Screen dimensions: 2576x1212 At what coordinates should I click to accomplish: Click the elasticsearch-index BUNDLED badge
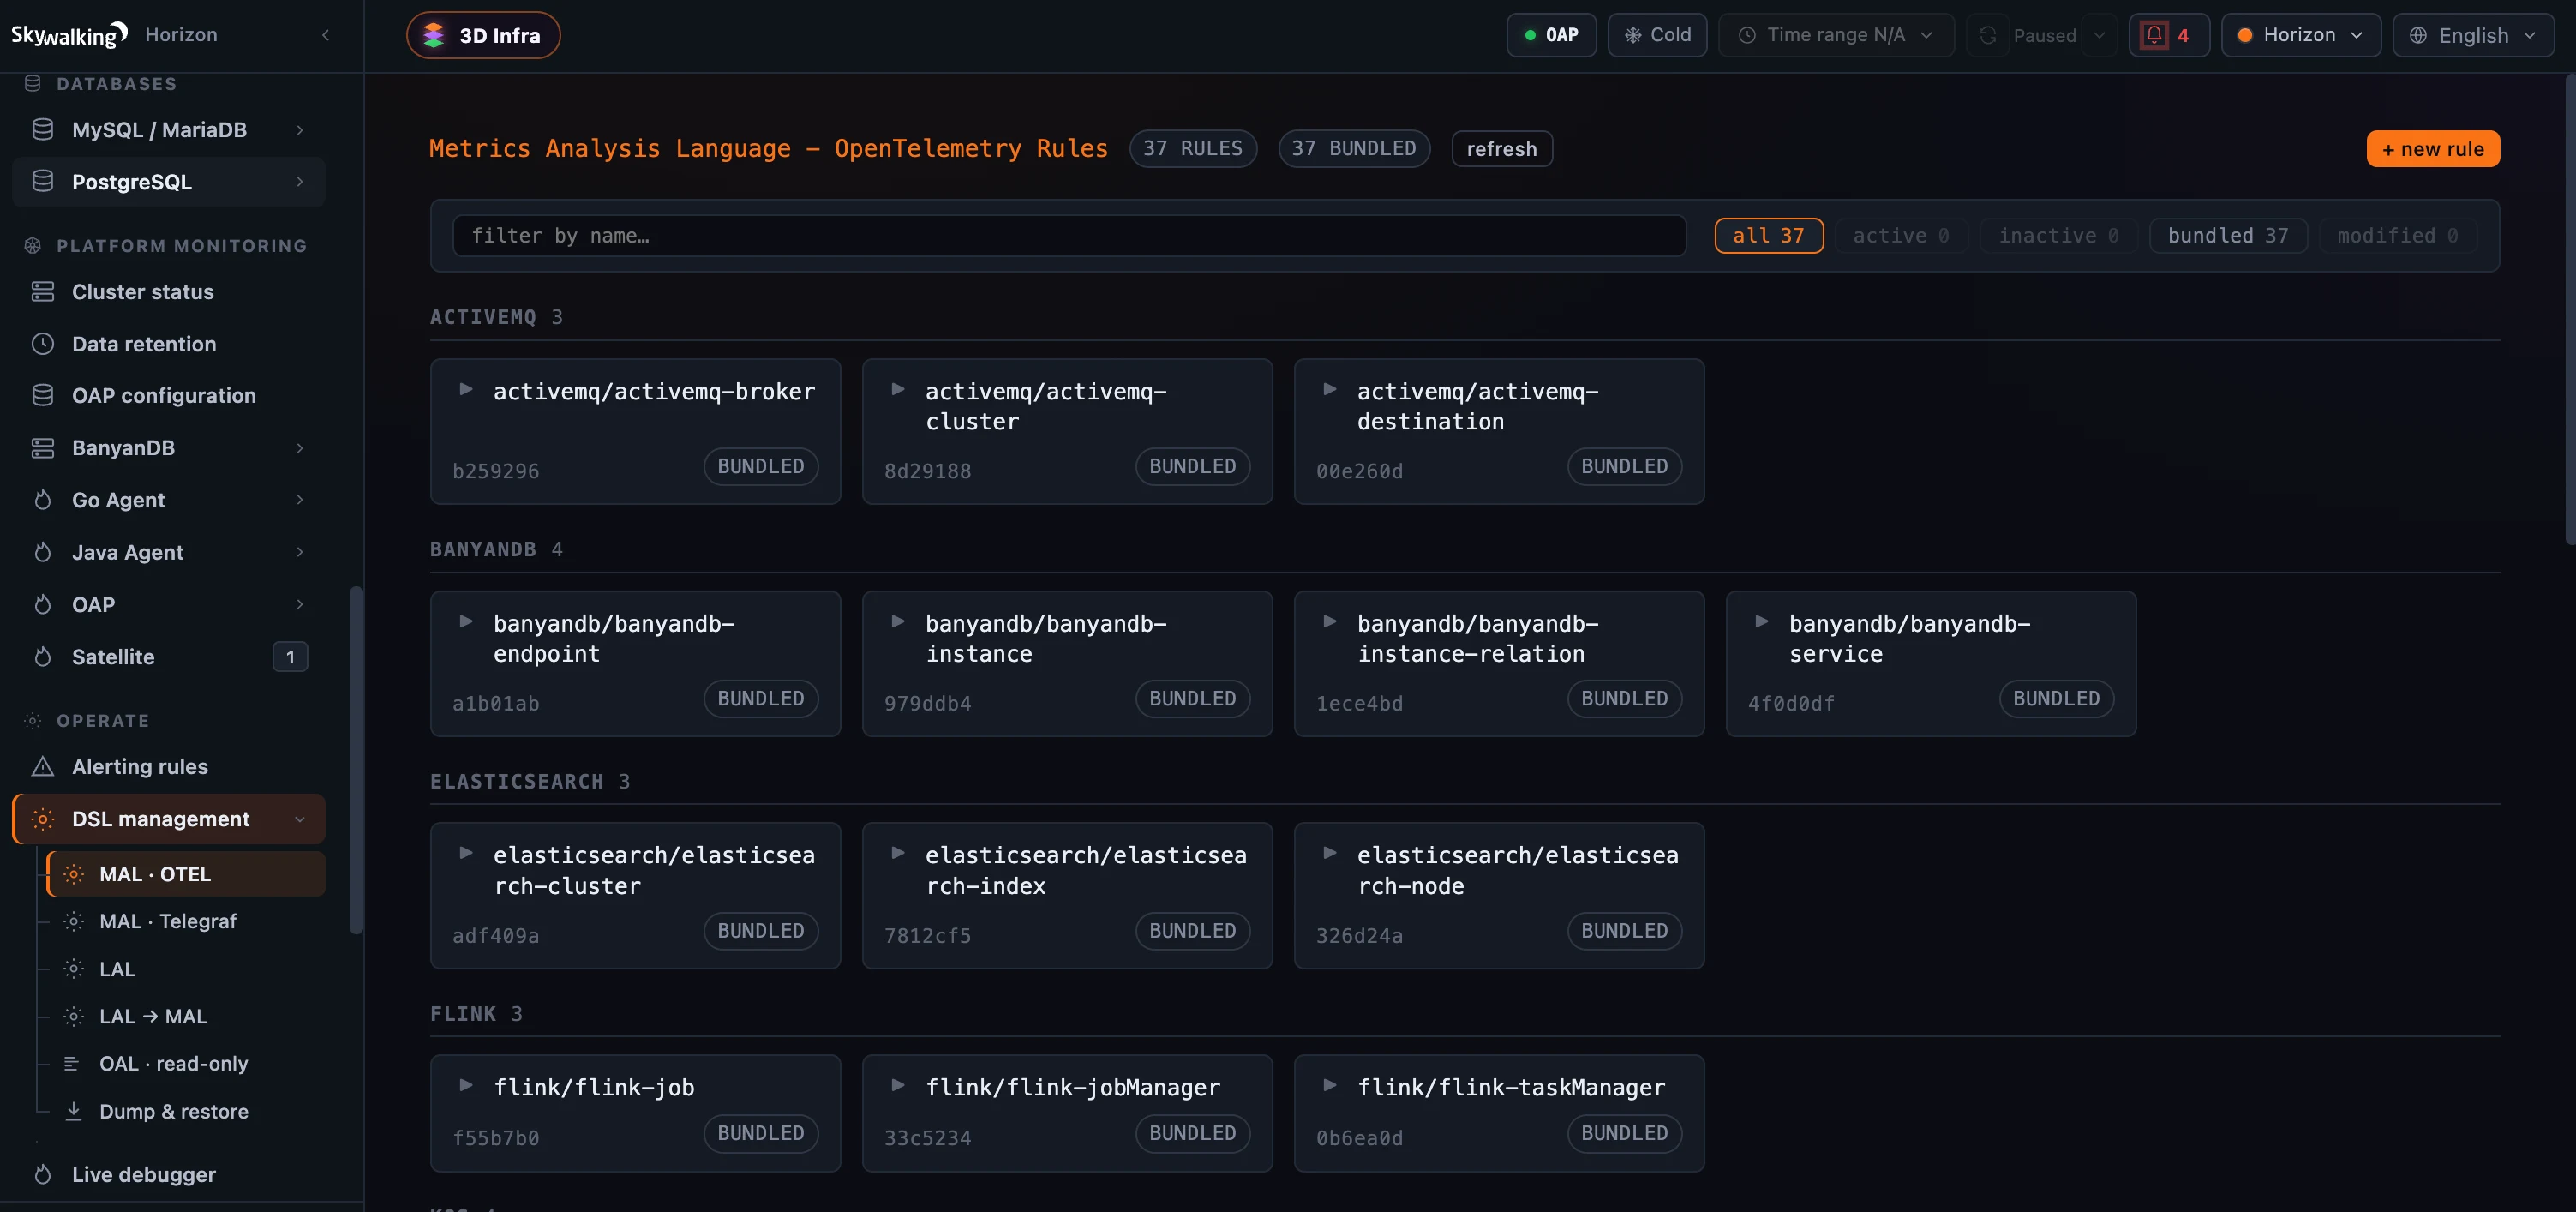pyautogui.click(x=1192, y=930)
